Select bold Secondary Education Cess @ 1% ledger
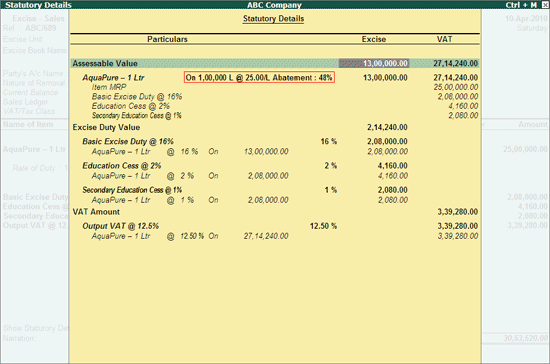The image size is (550, 364). (132, 190)
